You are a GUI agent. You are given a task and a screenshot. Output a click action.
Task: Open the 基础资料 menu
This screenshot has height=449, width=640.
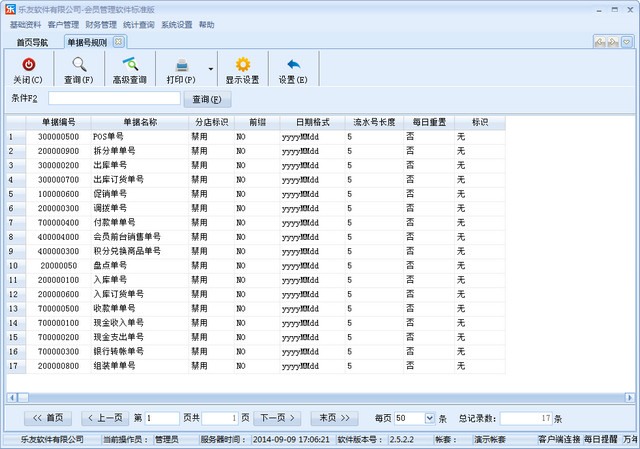pyautogui.click(x=25, y=24)
